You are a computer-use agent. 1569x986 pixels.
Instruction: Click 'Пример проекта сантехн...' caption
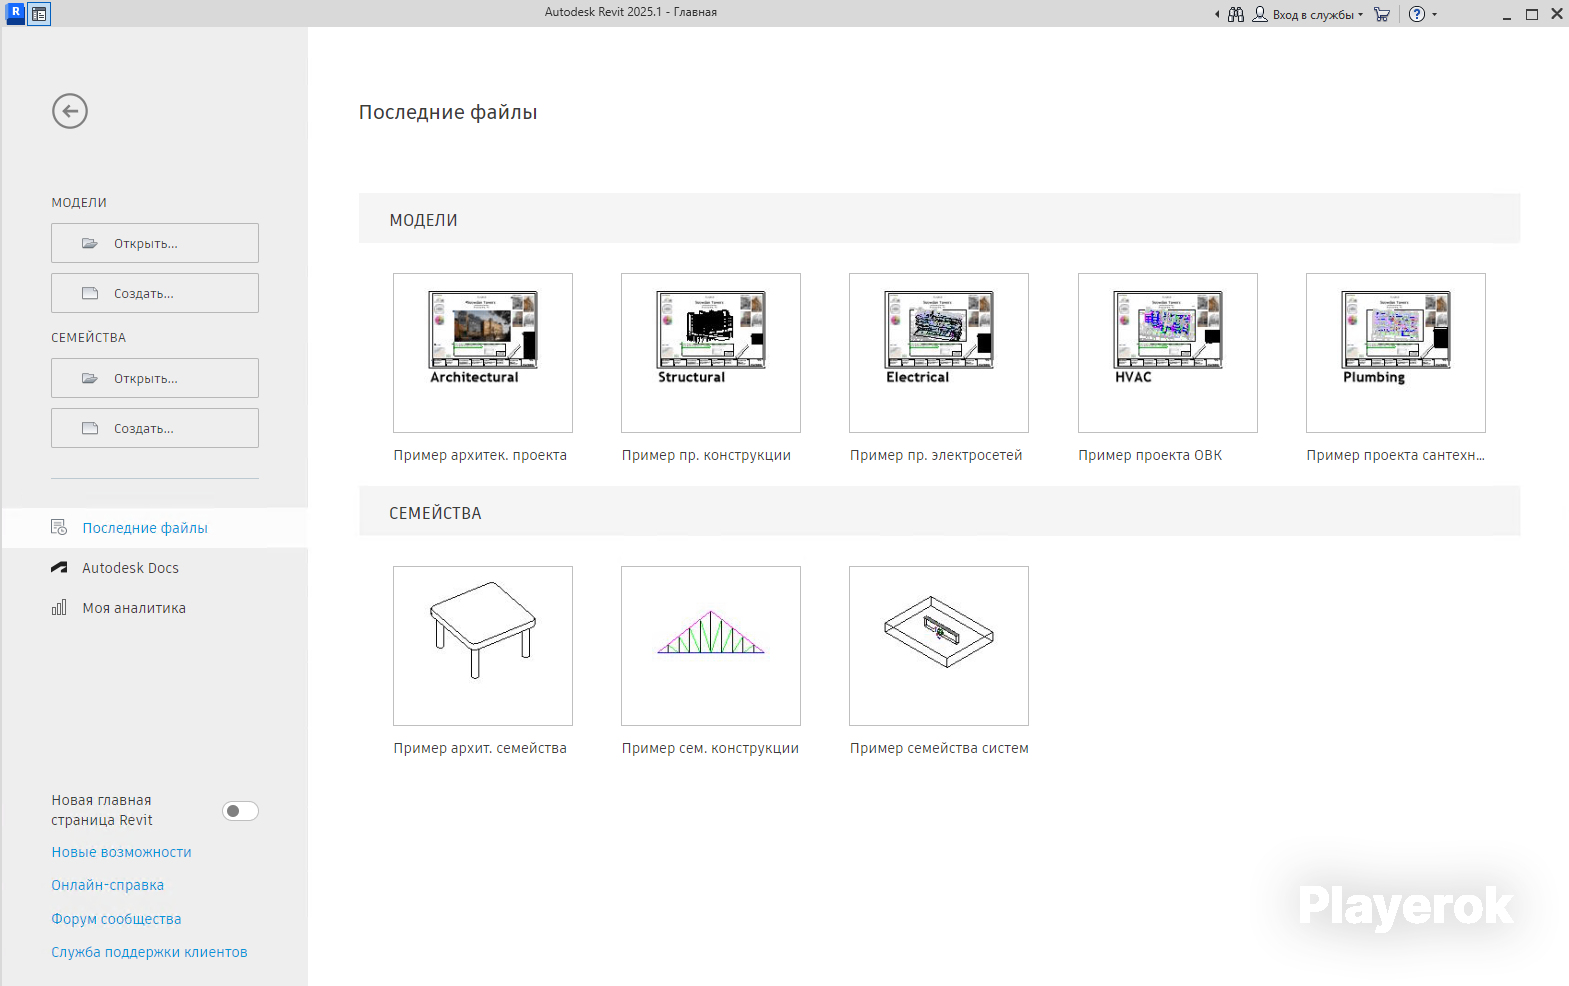pos(1395,455)
